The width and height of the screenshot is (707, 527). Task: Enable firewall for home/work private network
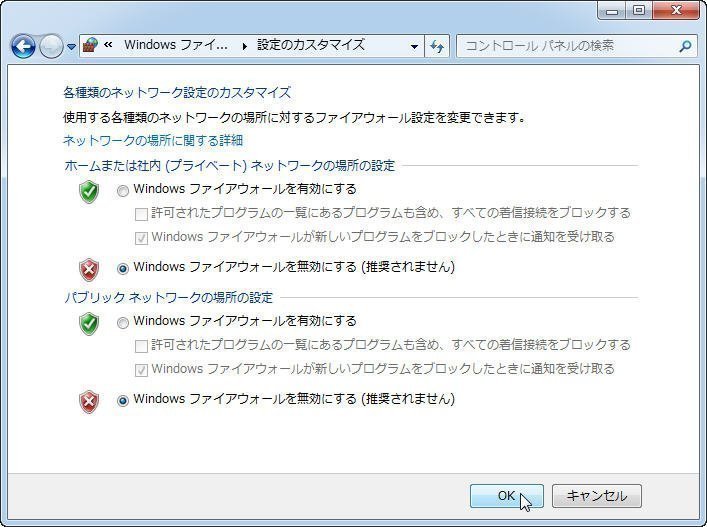tap(123, 191)
